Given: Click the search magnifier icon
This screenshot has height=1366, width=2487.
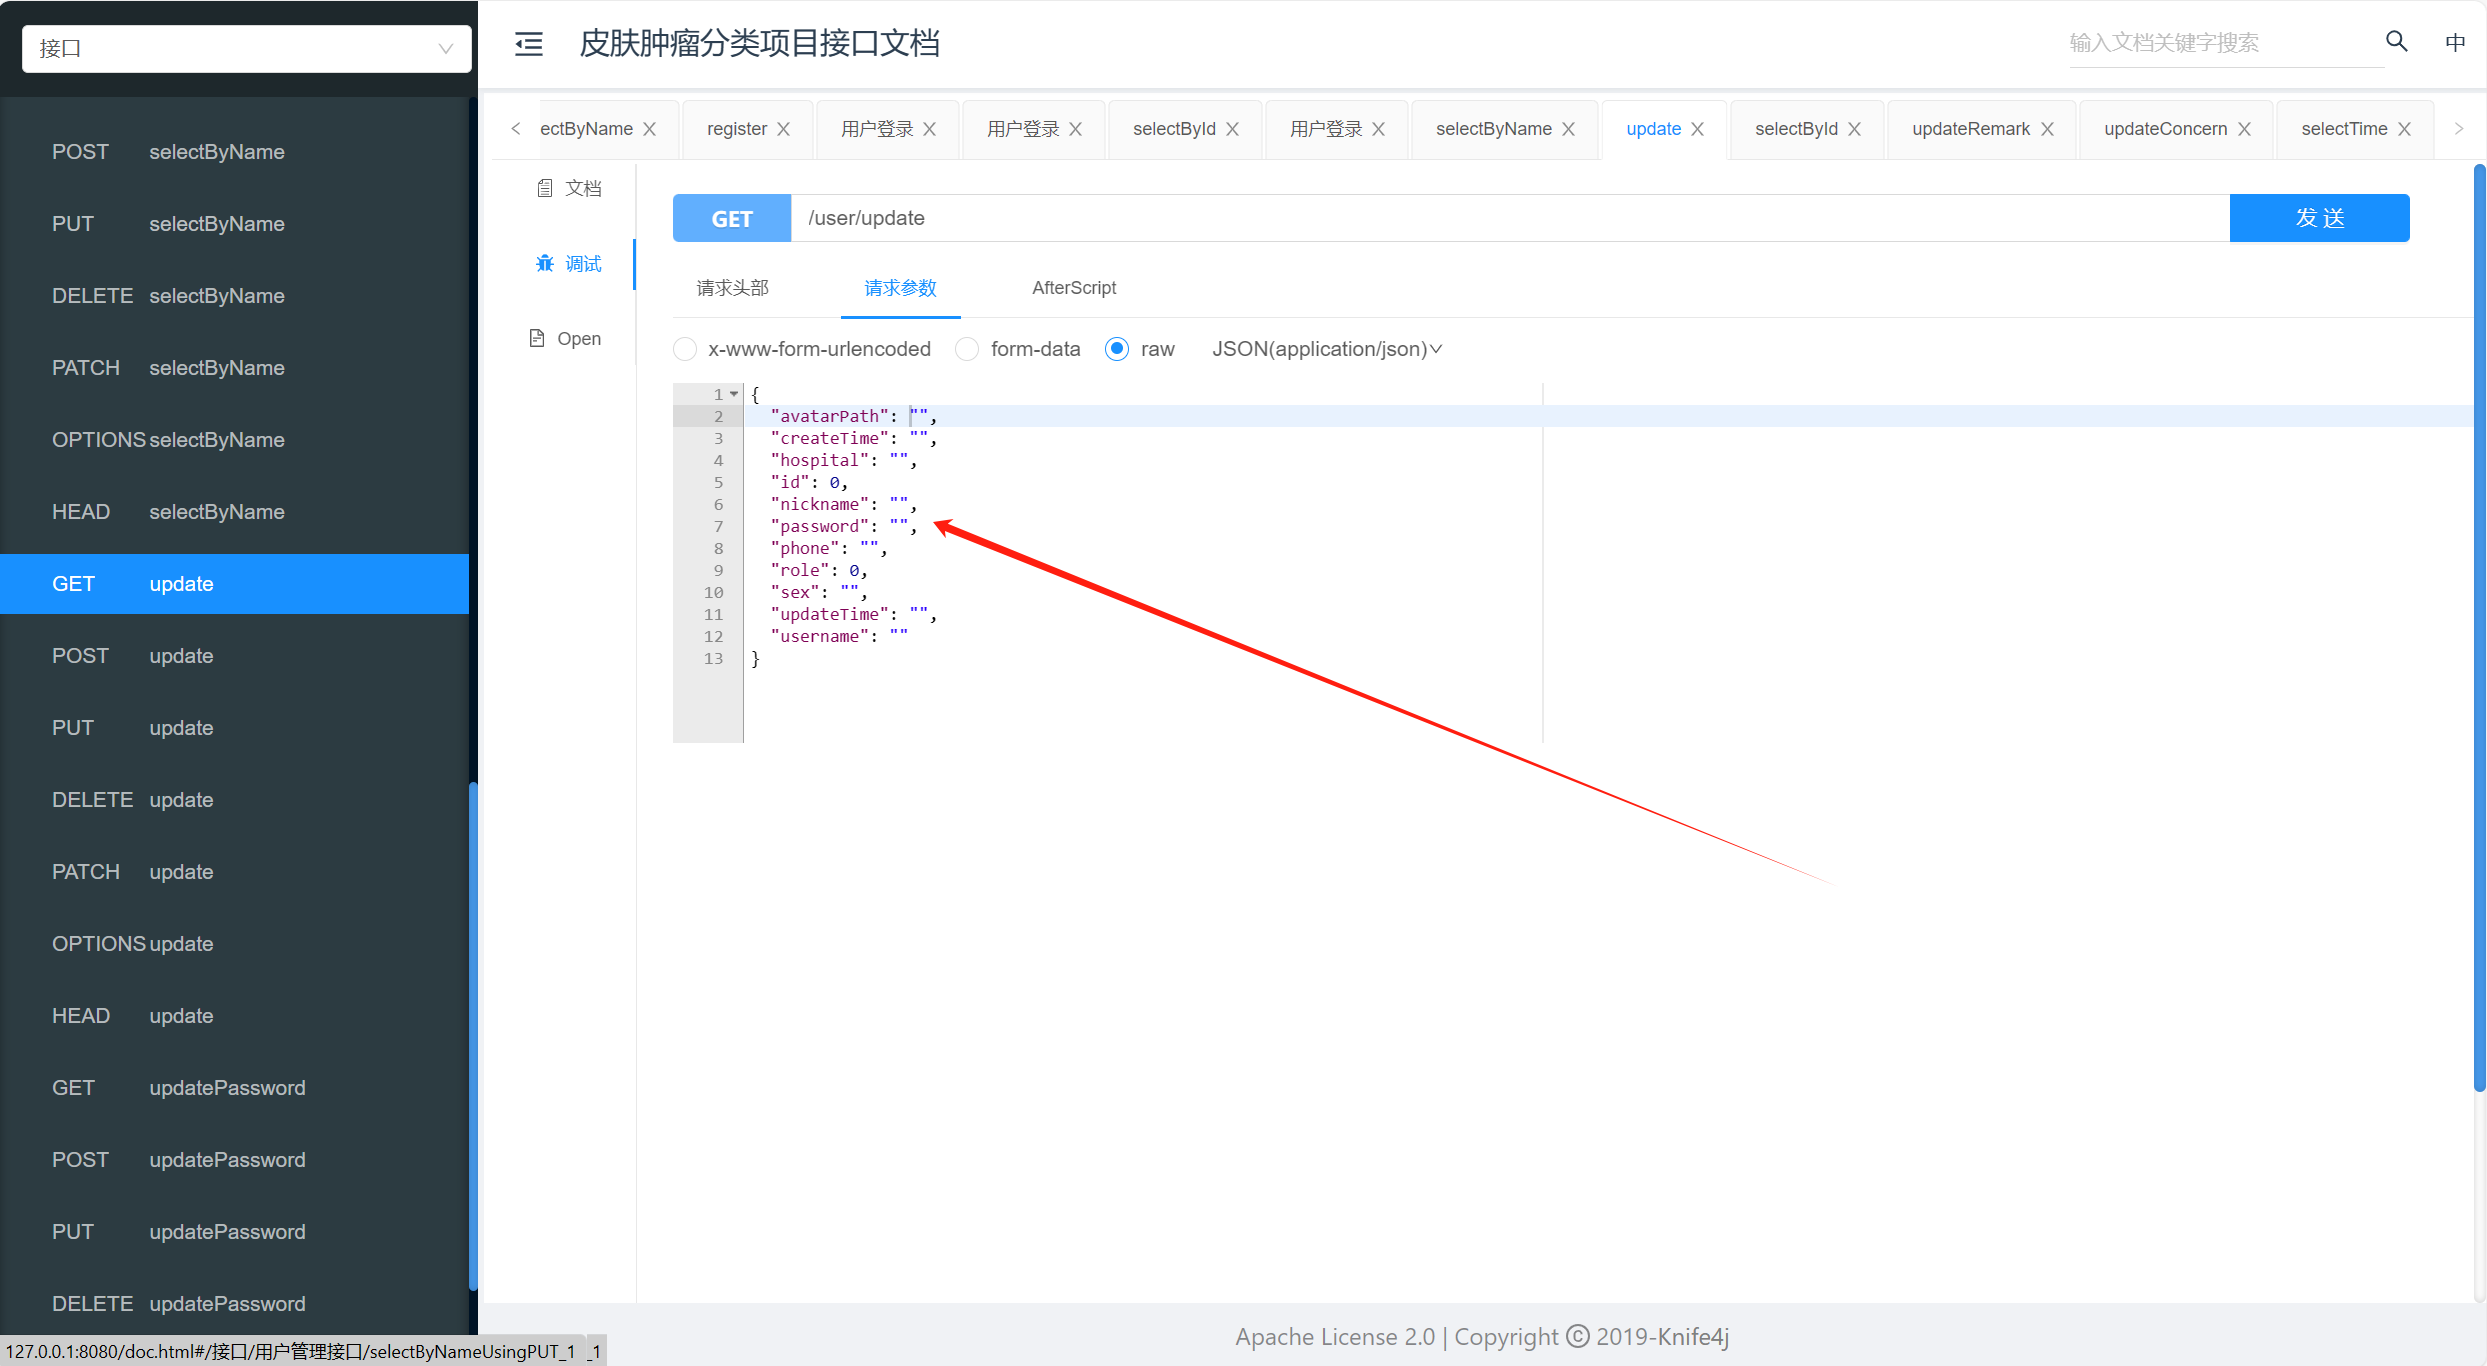Looking at the screenshot, I should click(2396, 42).
